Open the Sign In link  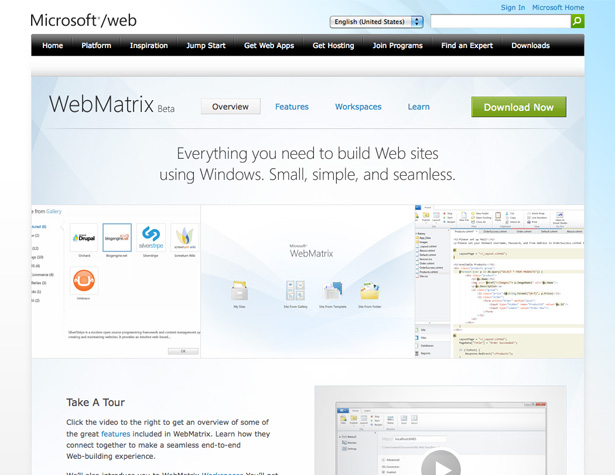pos(513,7)
